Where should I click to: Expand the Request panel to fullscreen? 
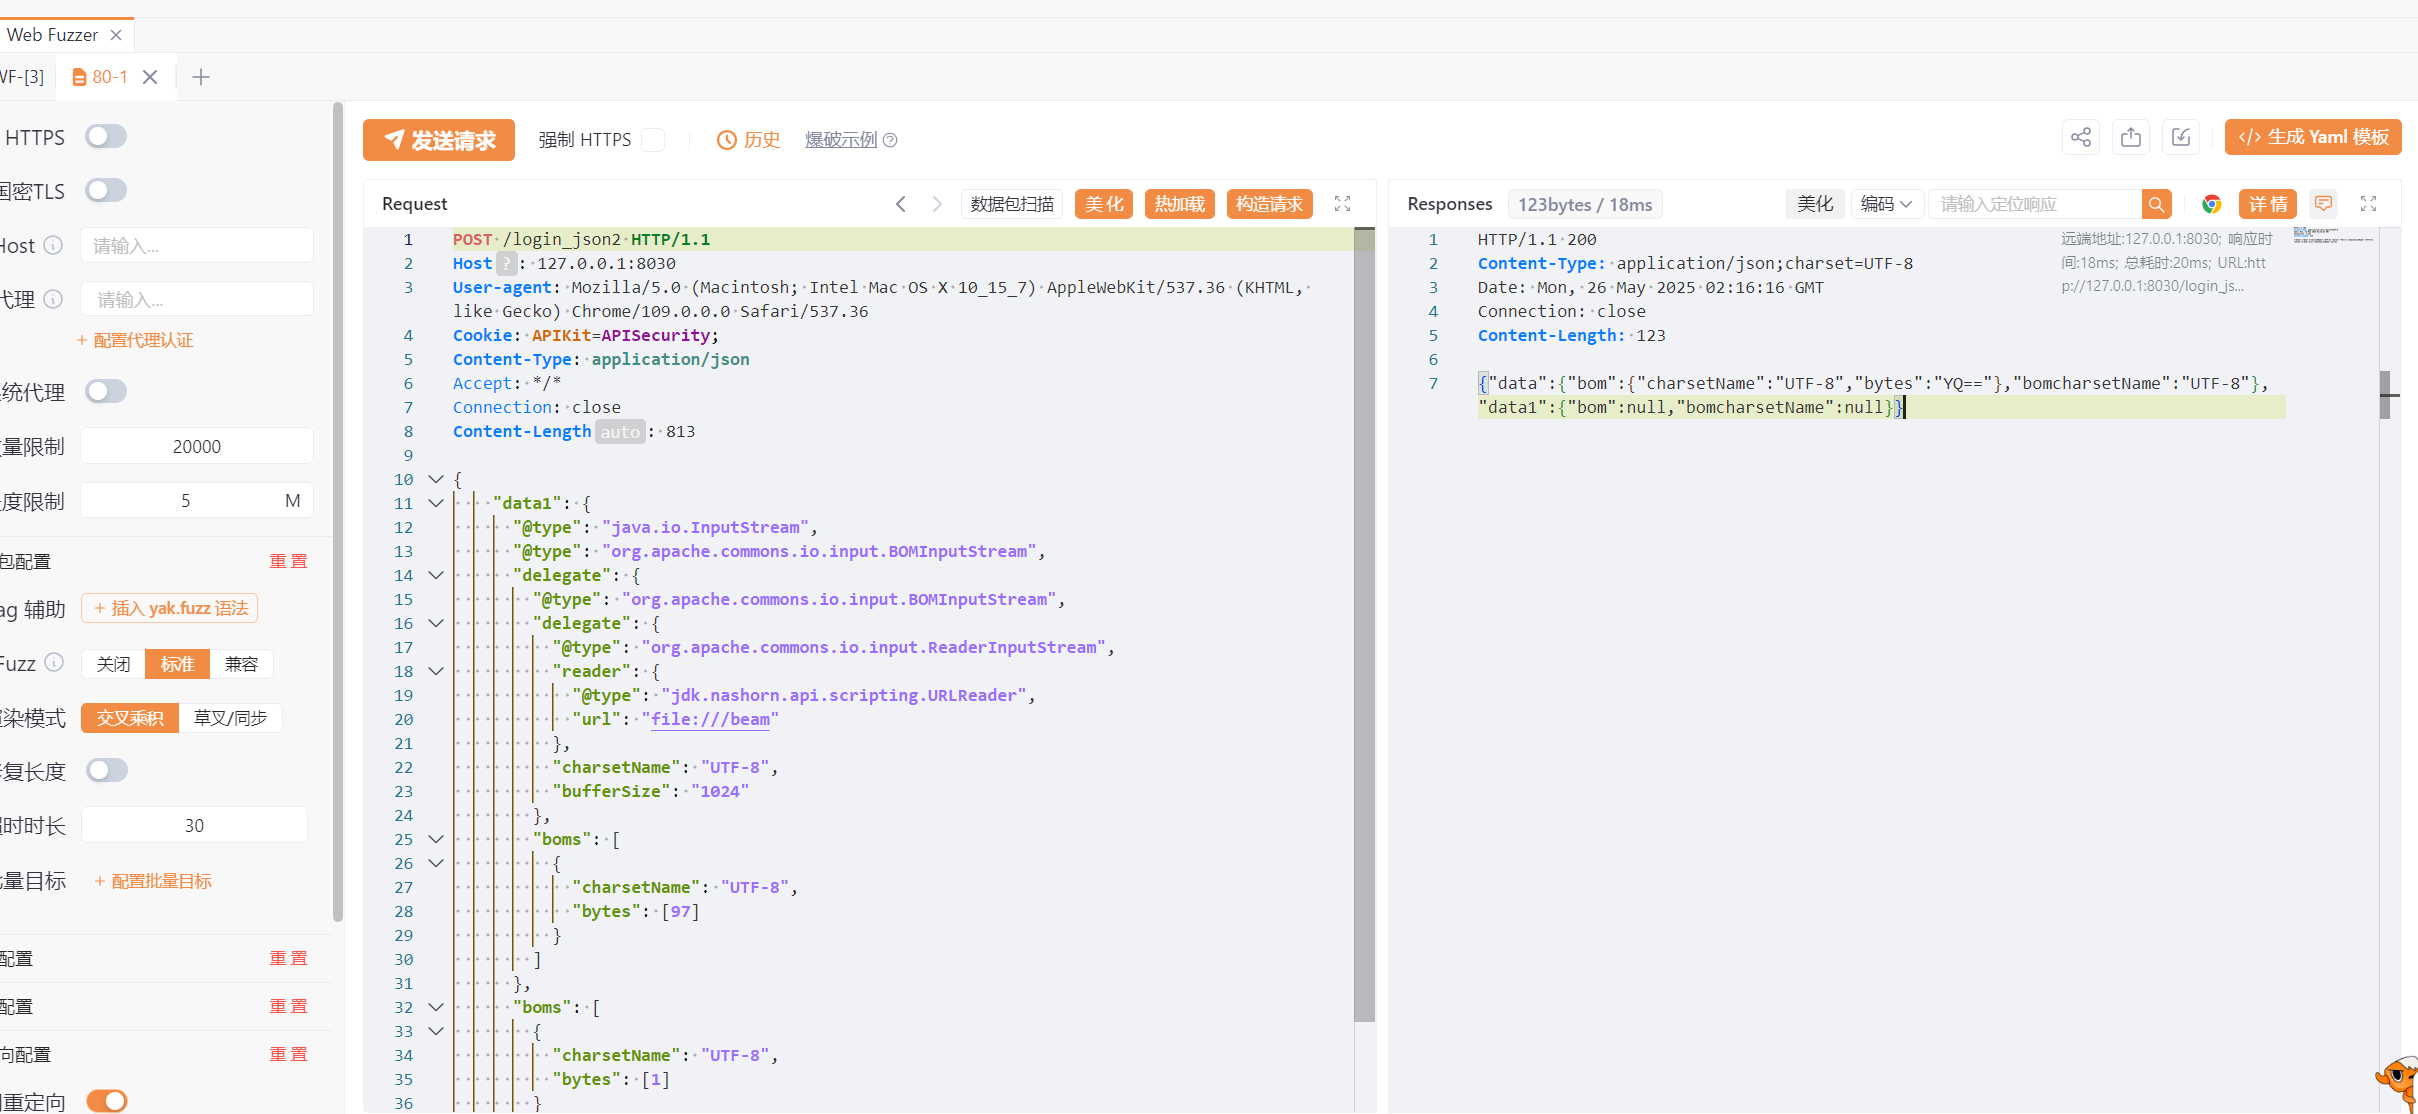[x=1343, y=204]
